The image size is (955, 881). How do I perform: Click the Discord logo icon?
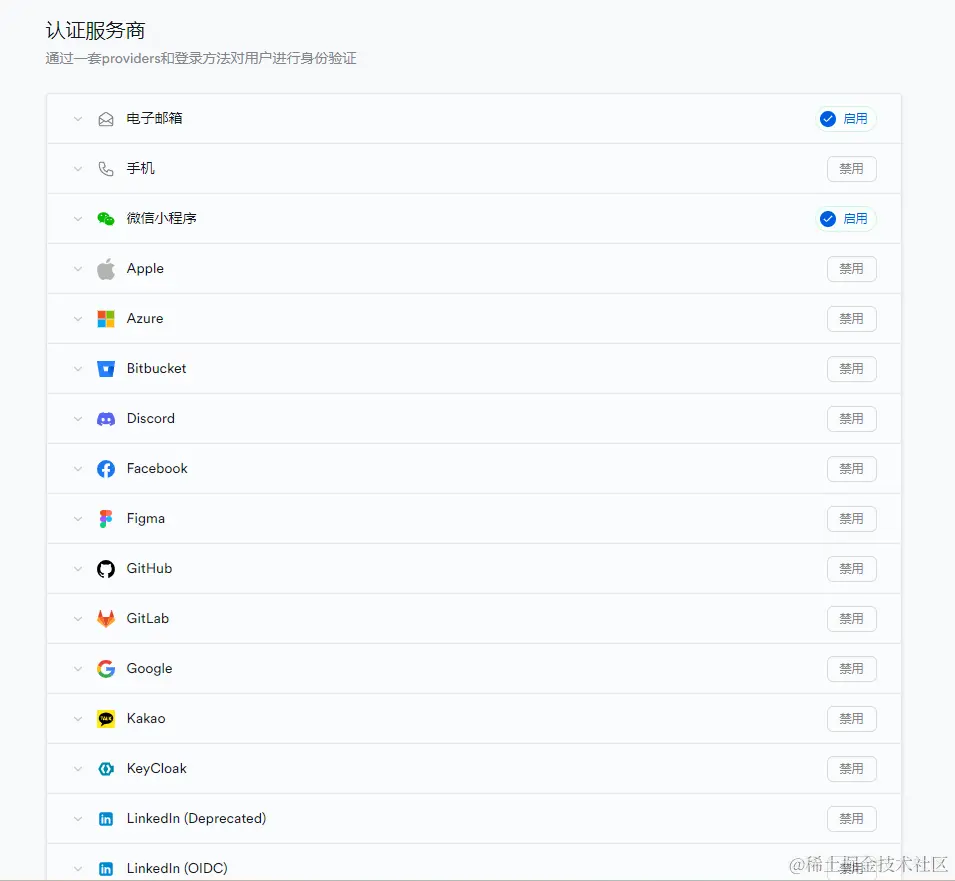tap(106, 419)
